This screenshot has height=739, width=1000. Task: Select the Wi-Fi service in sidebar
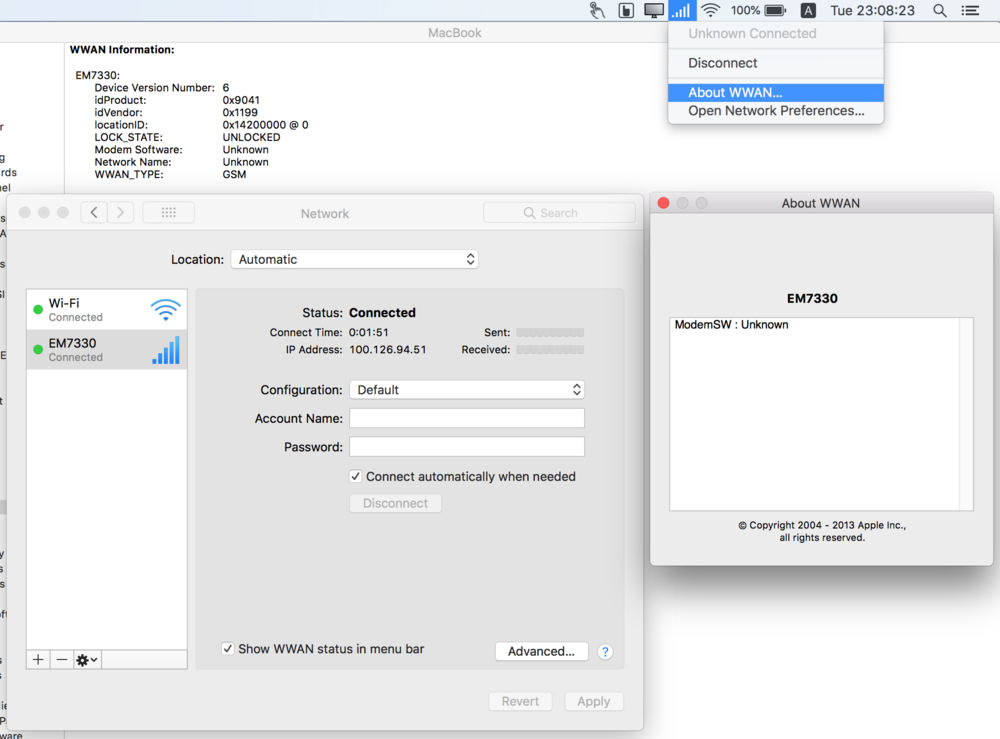pyautogui.click(x=106, y=310)
